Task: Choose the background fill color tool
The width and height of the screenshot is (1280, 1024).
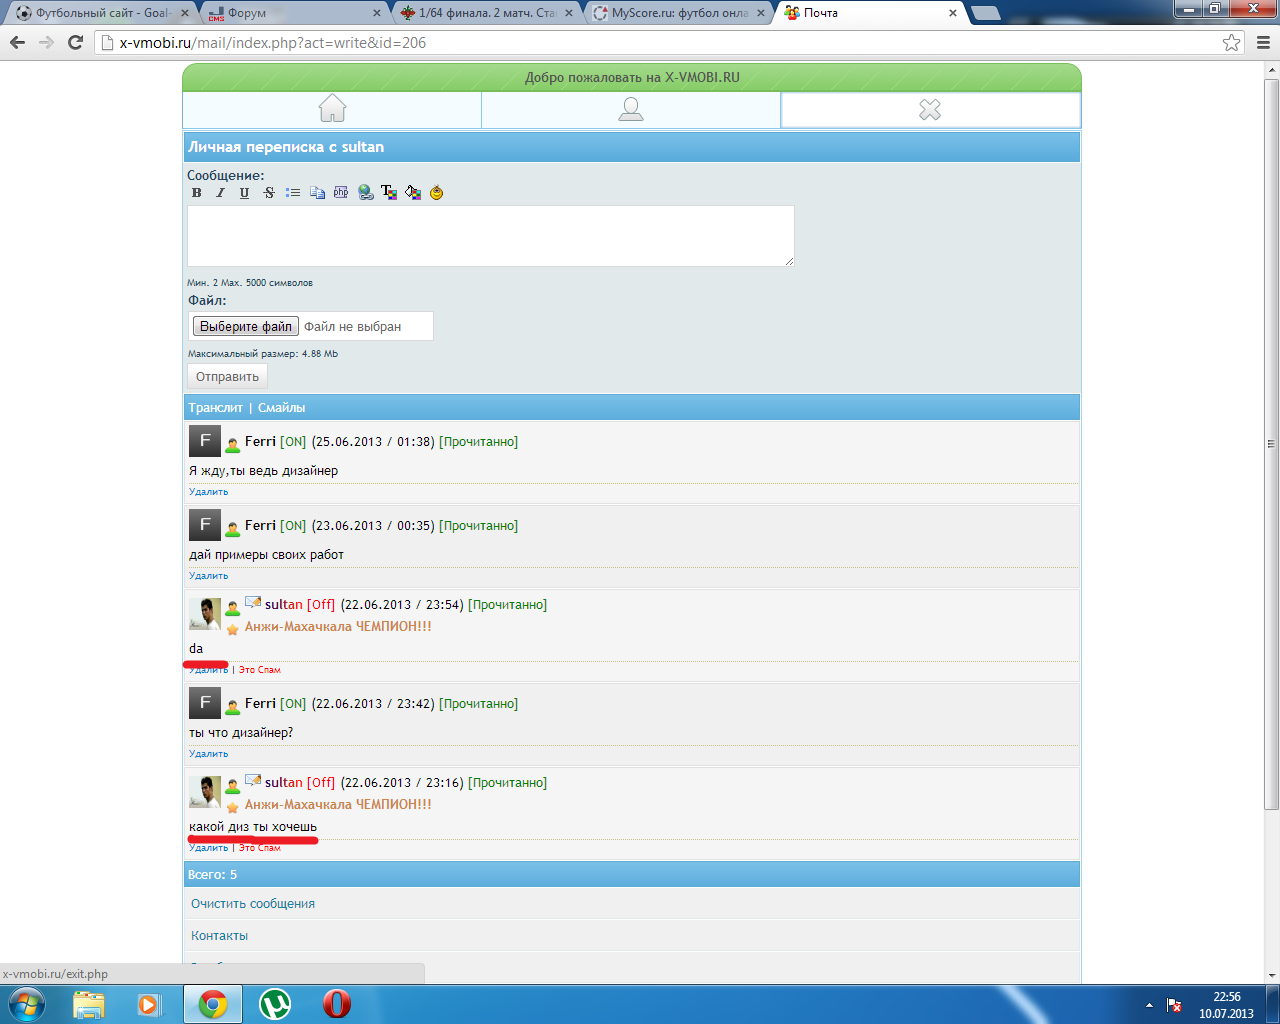Action: (413, 193)
